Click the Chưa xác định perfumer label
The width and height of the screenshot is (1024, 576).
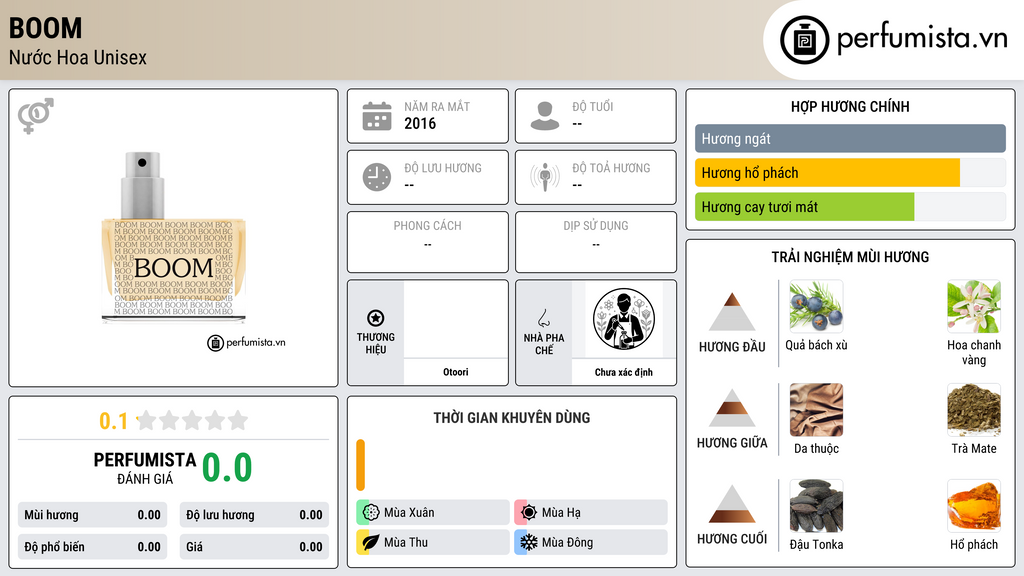[x=624, y=372]
